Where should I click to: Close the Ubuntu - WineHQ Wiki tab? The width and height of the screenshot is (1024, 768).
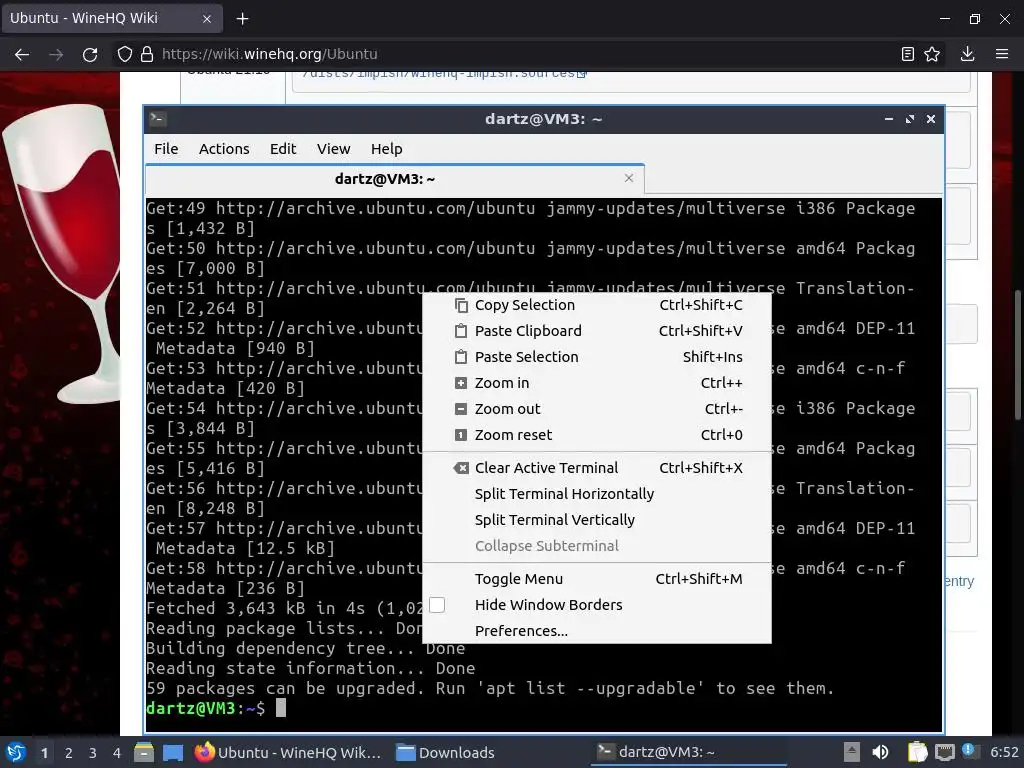[207, 19]
